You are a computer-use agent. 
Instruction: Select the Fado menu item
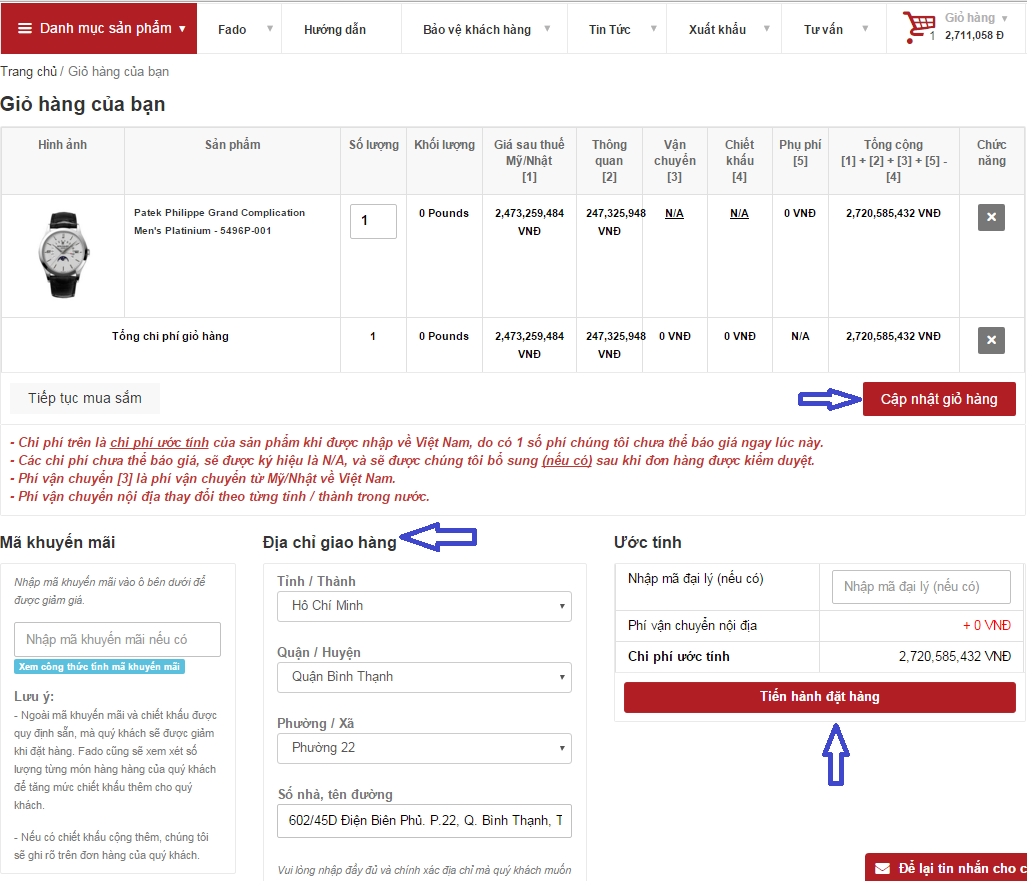pos(232,29)
